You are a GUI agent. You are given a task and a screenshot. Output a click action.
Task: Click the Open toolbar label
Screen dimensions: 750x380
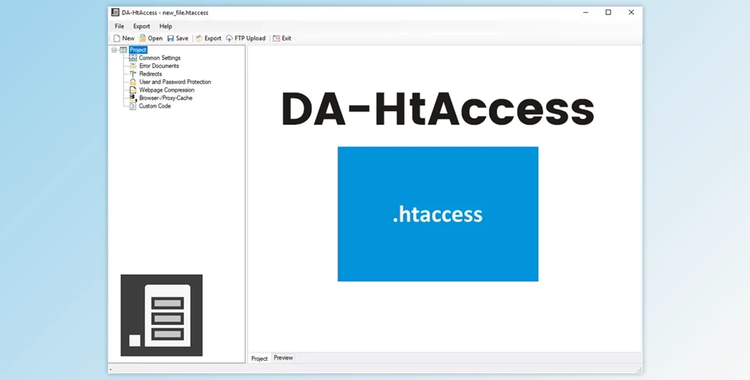[x=155, y=38]
